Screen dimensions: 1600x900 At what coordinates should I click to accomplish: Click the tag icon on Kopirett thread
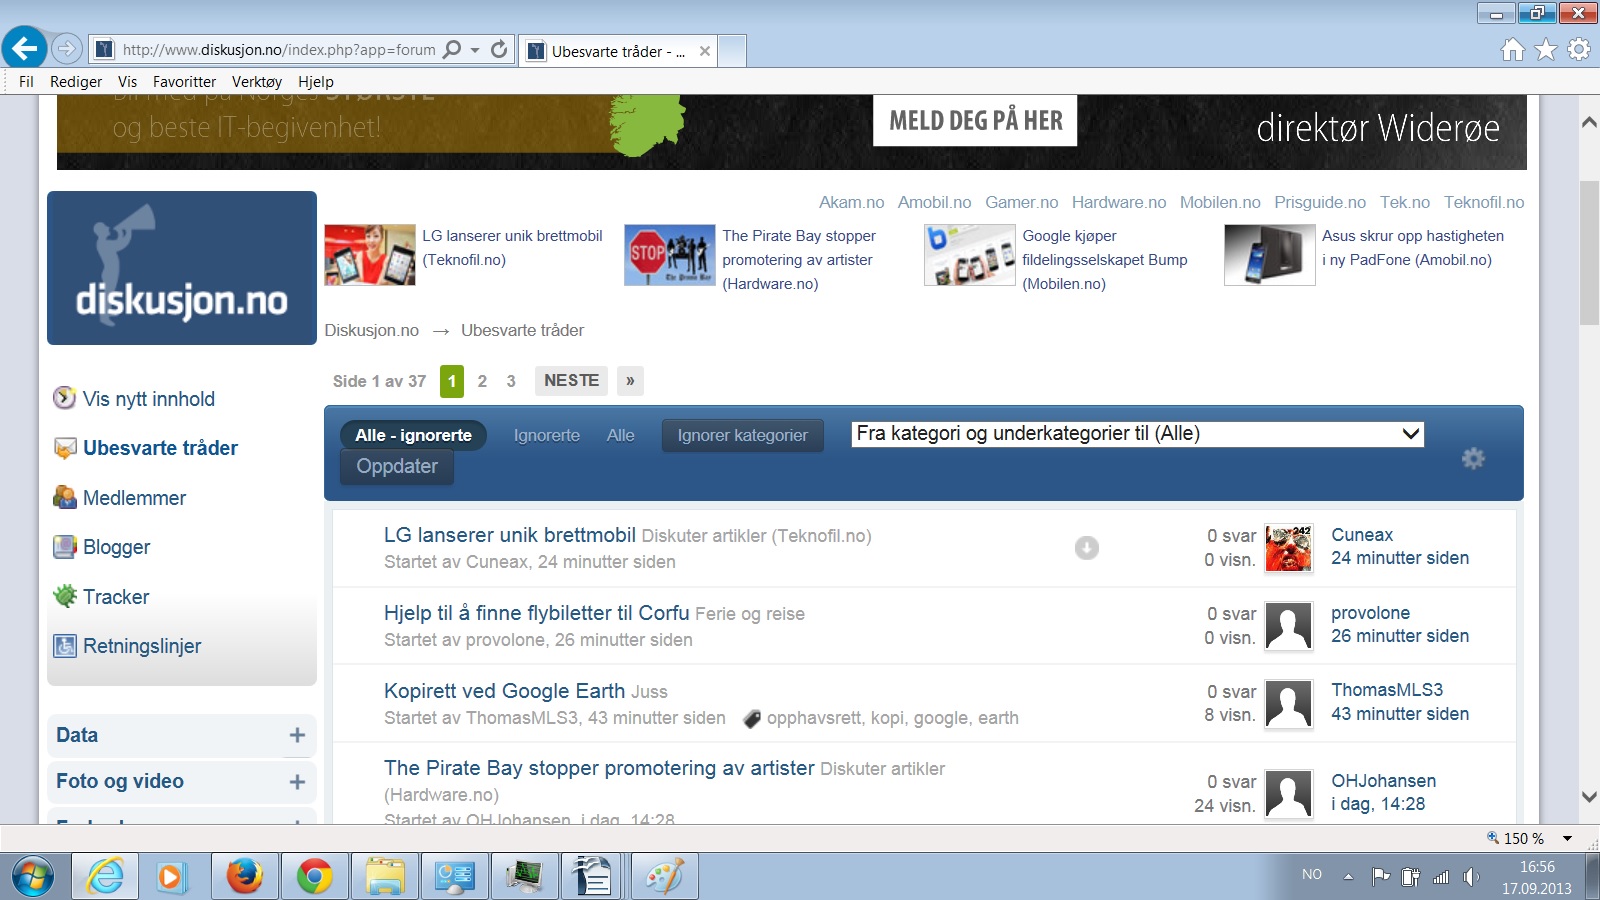pos(752,718)
